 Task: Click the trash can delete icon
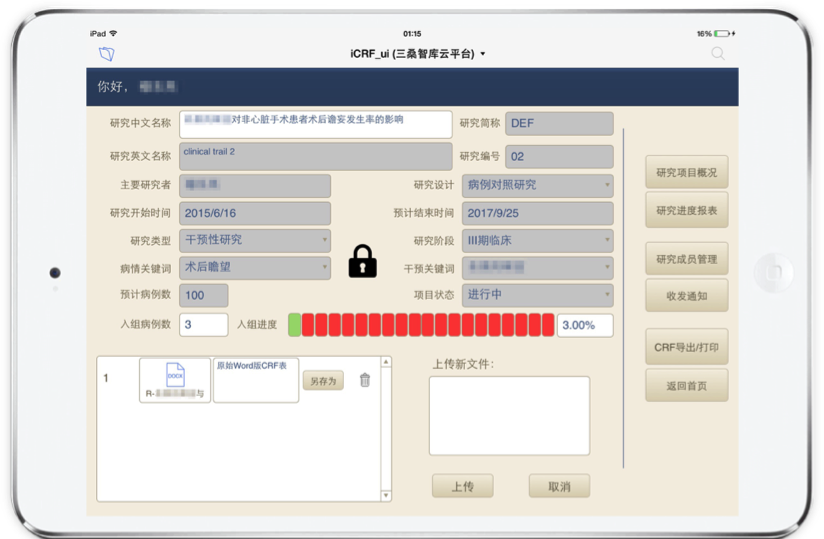click(x=365, y=380)
